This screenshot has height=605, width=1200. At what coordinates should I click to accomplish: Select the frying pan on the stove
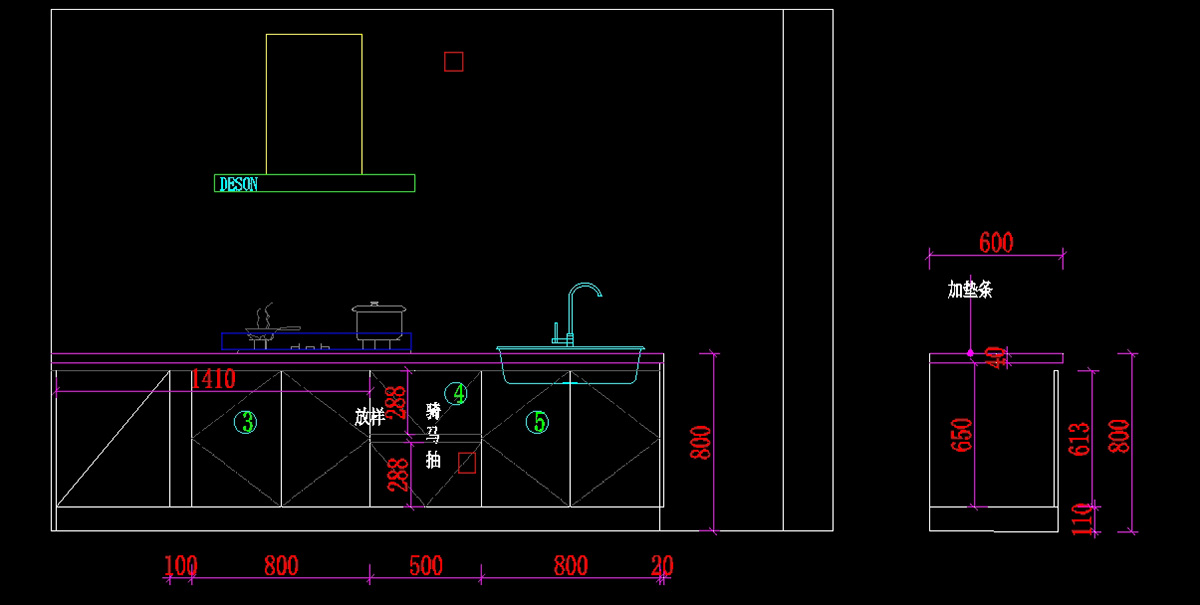[x=270, y=327]
